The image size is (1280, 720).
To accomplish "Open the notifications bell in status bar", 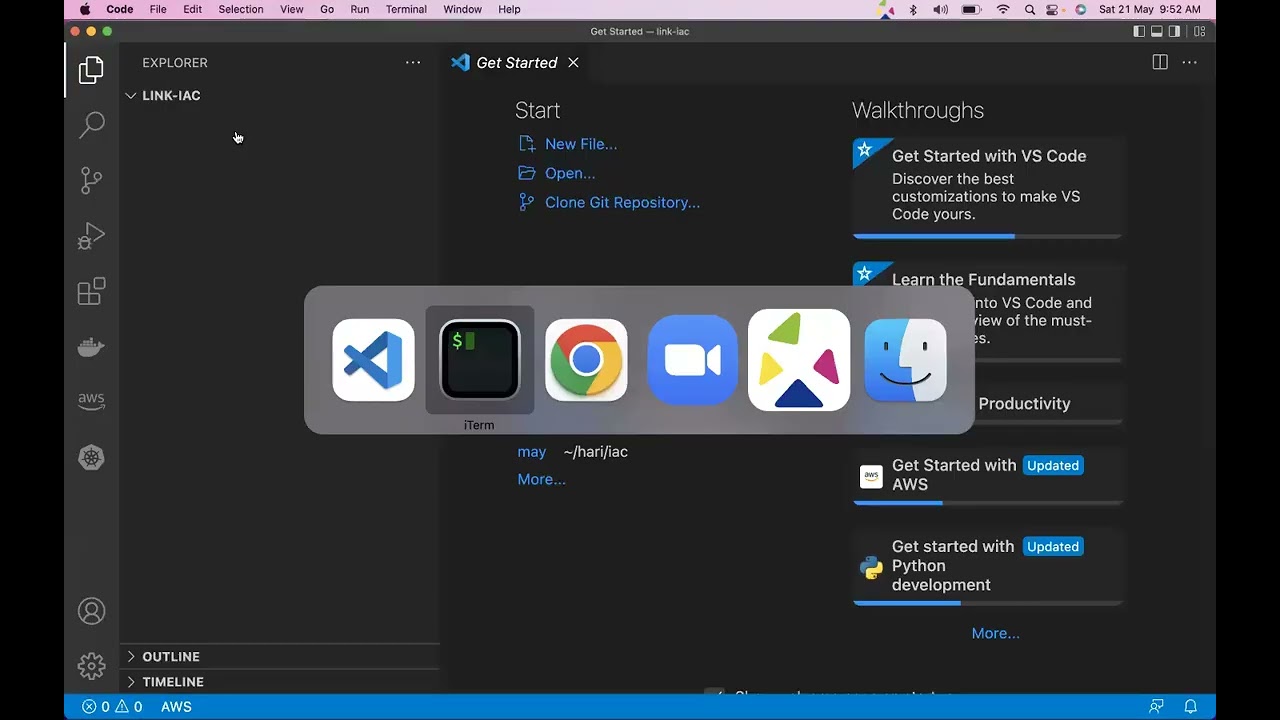I will click(1191, 706).
